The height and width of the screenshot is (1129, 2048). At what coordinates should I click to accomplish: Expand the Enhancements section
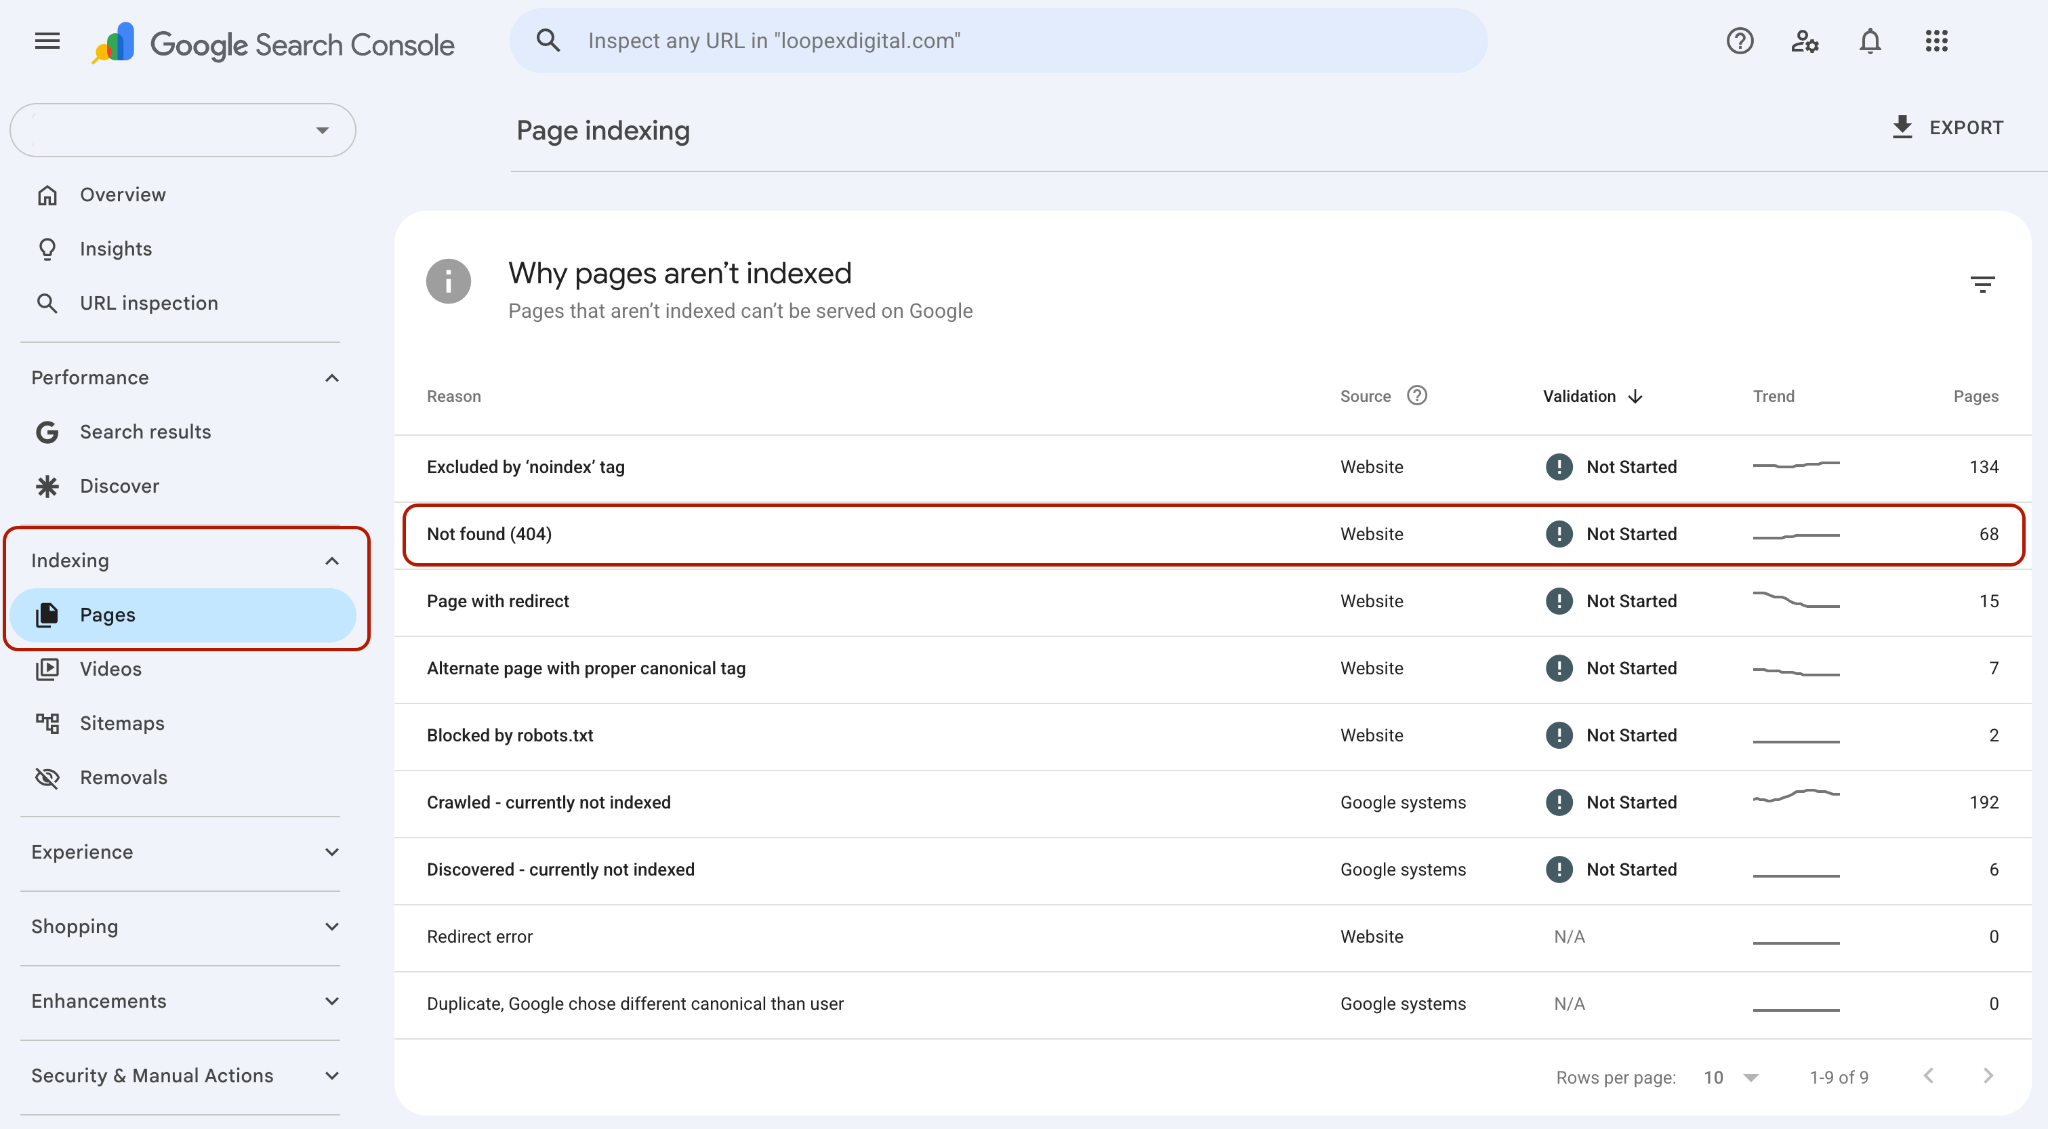coord(332,1001)
